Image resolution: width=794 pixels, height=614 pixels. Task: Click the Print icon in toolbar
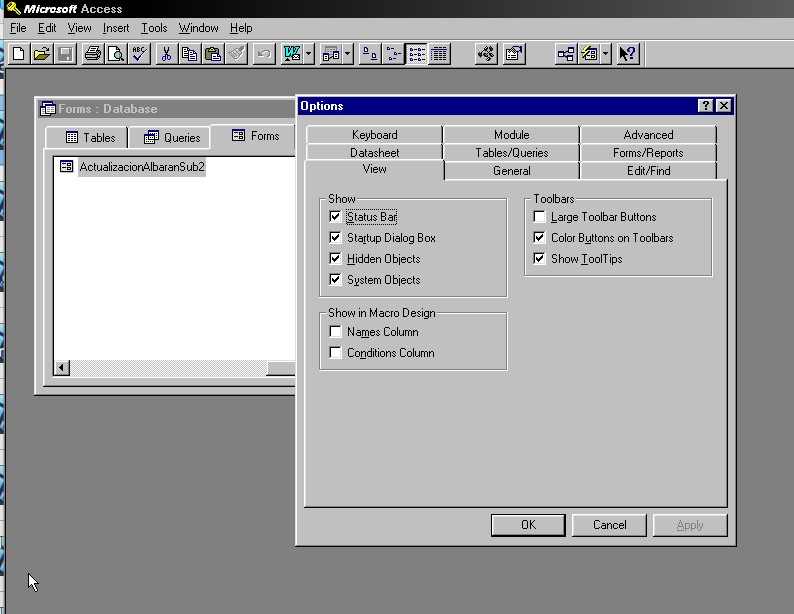tap(93, 54)
